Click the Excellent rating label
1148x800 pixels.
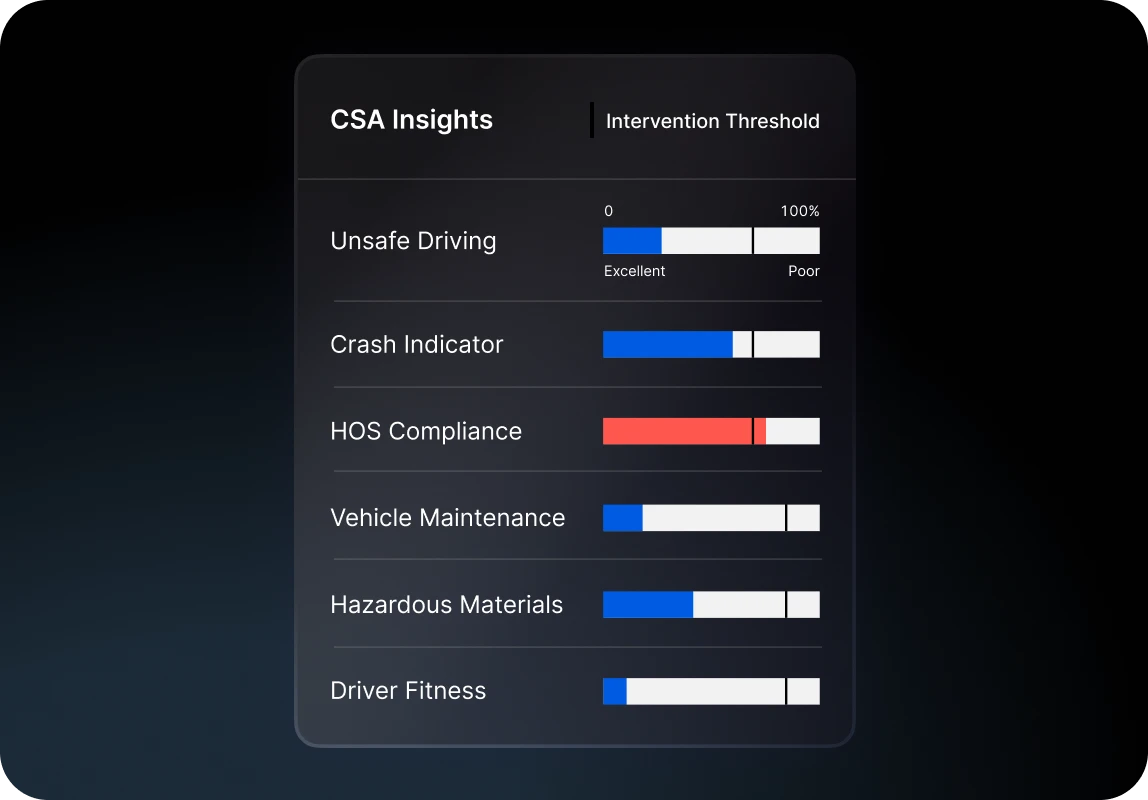point(634,271)
